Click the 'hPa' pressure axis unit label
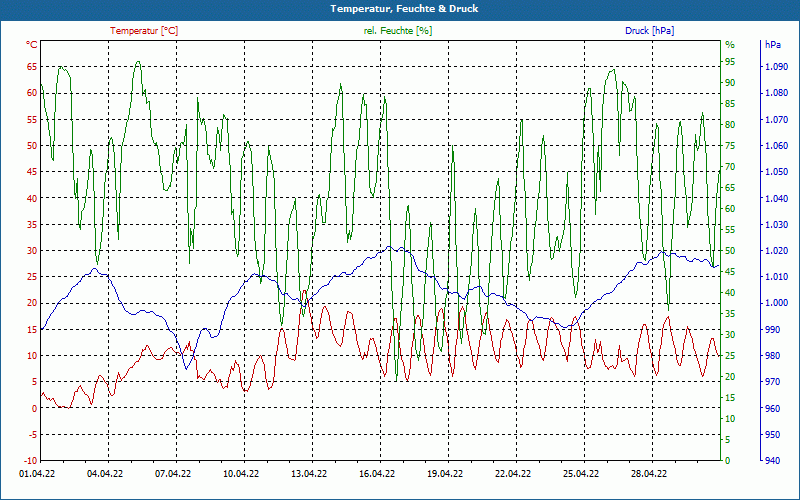Image resolution: width=800 pixels, height=500 pixels. (x=772, y=45)
